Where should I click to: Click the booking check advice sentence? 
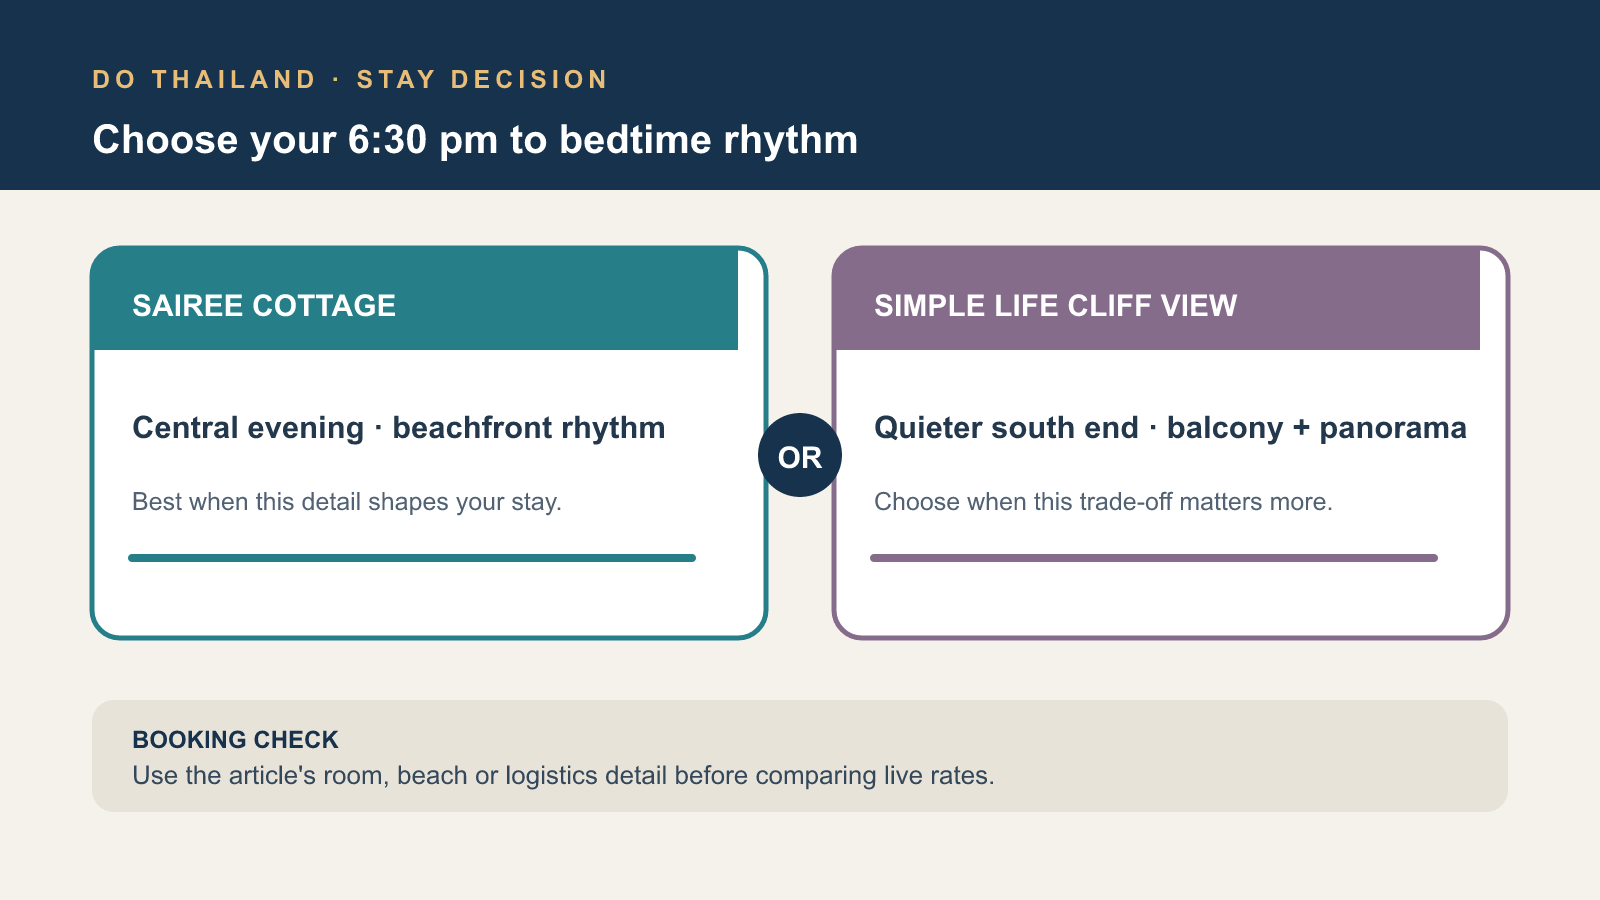tap(563, 776)
